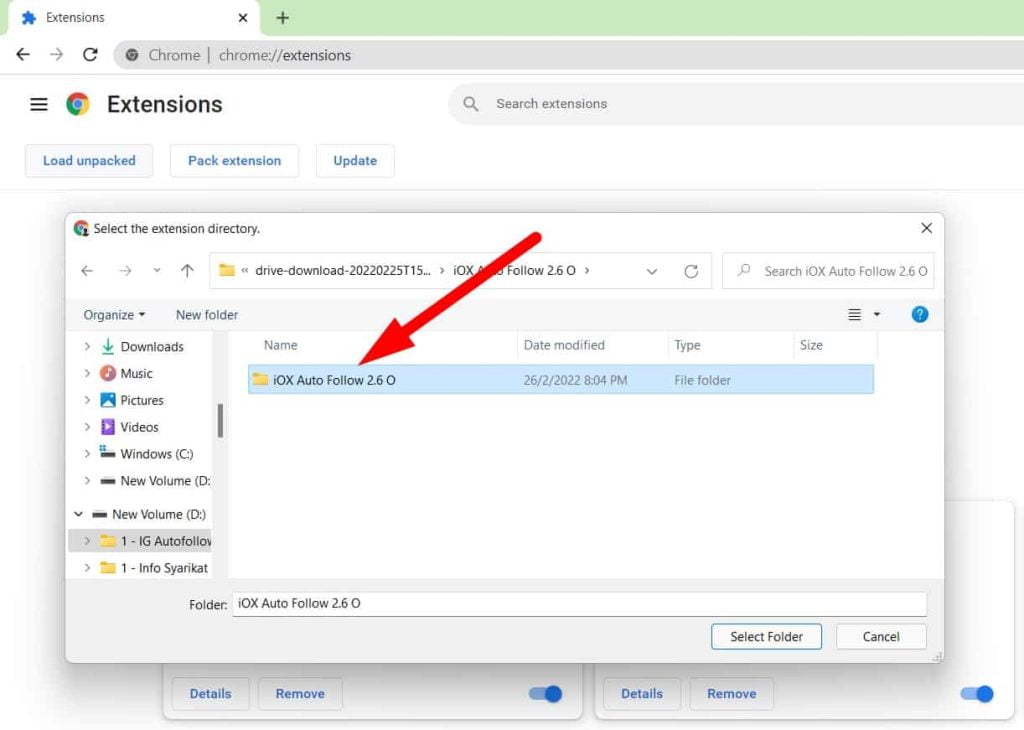
Task: Remove the right extension card's extension
Action: [x=731, y=694]
